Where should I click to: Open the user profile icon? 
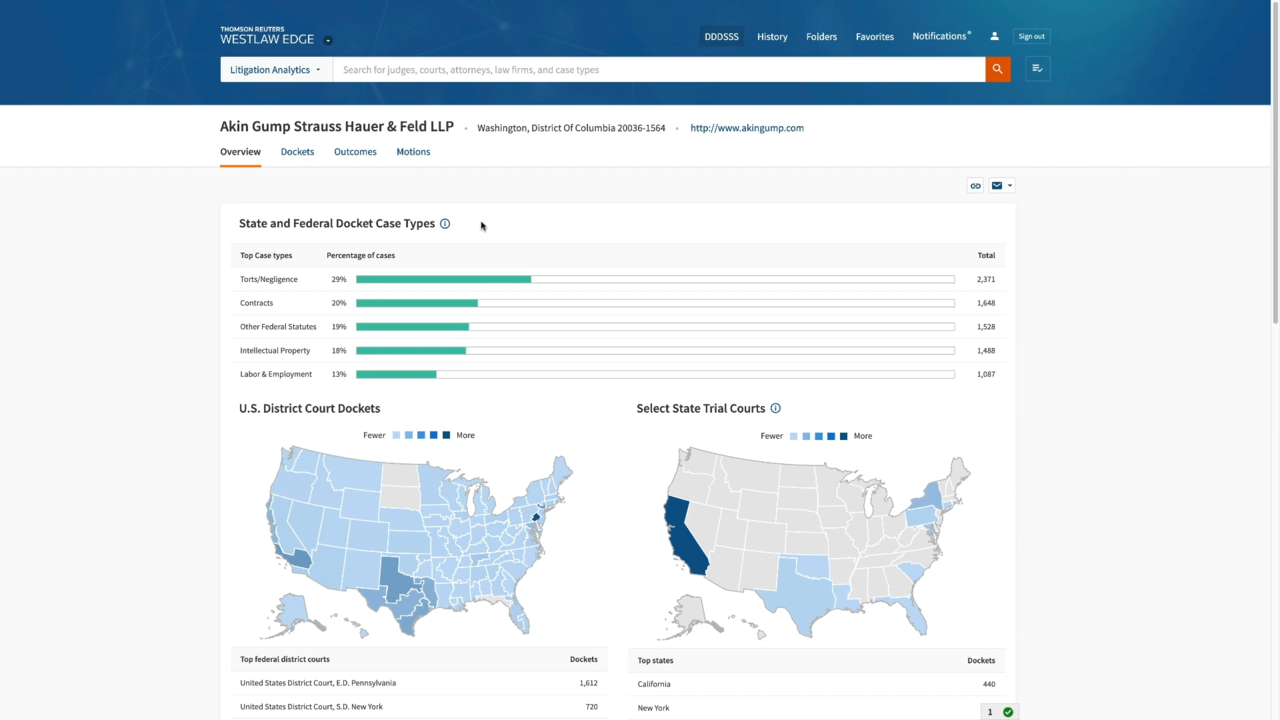(x=994, y=36)
